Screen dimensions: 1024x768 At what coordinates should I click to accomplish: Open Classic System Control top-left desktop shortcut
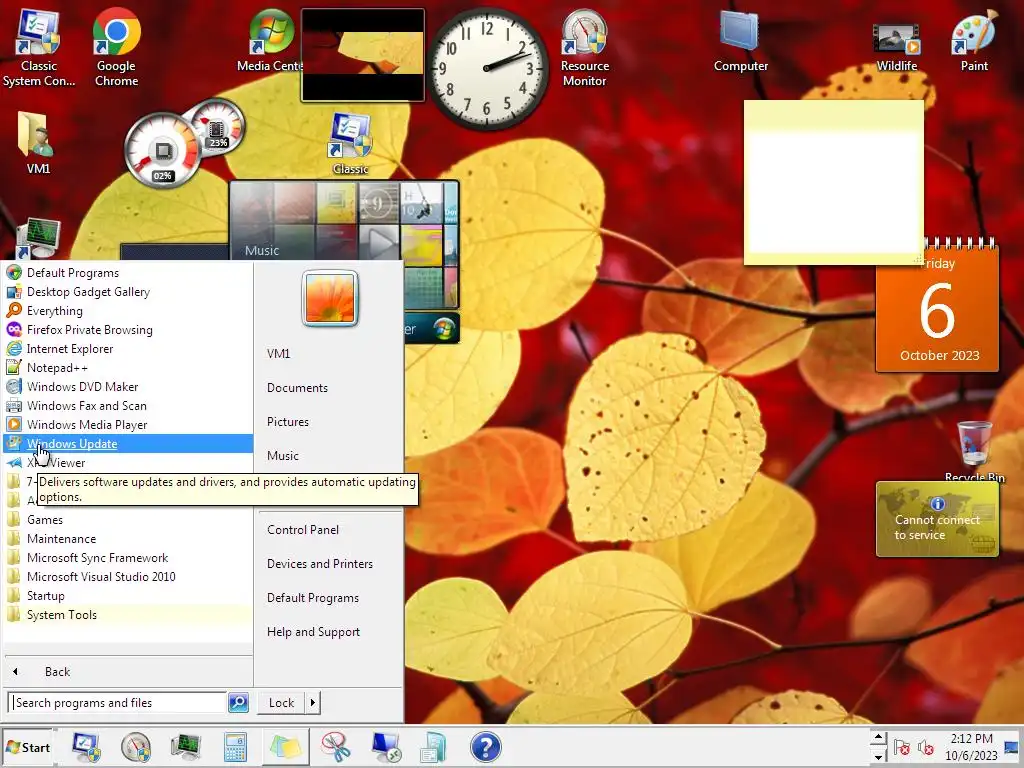[39, 47]
